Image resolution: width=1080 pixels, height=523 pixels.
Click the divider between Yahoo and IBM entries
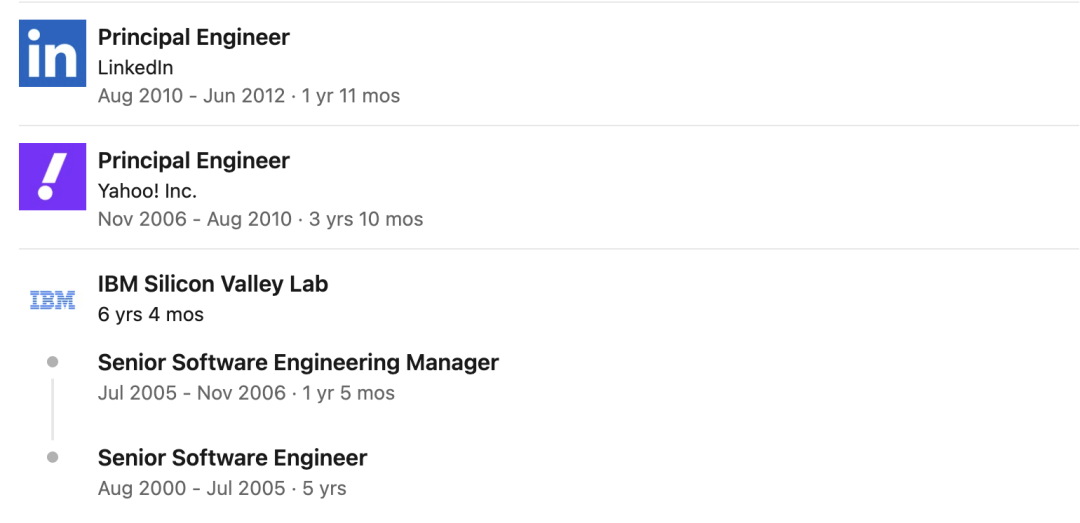tap(548, 248)
